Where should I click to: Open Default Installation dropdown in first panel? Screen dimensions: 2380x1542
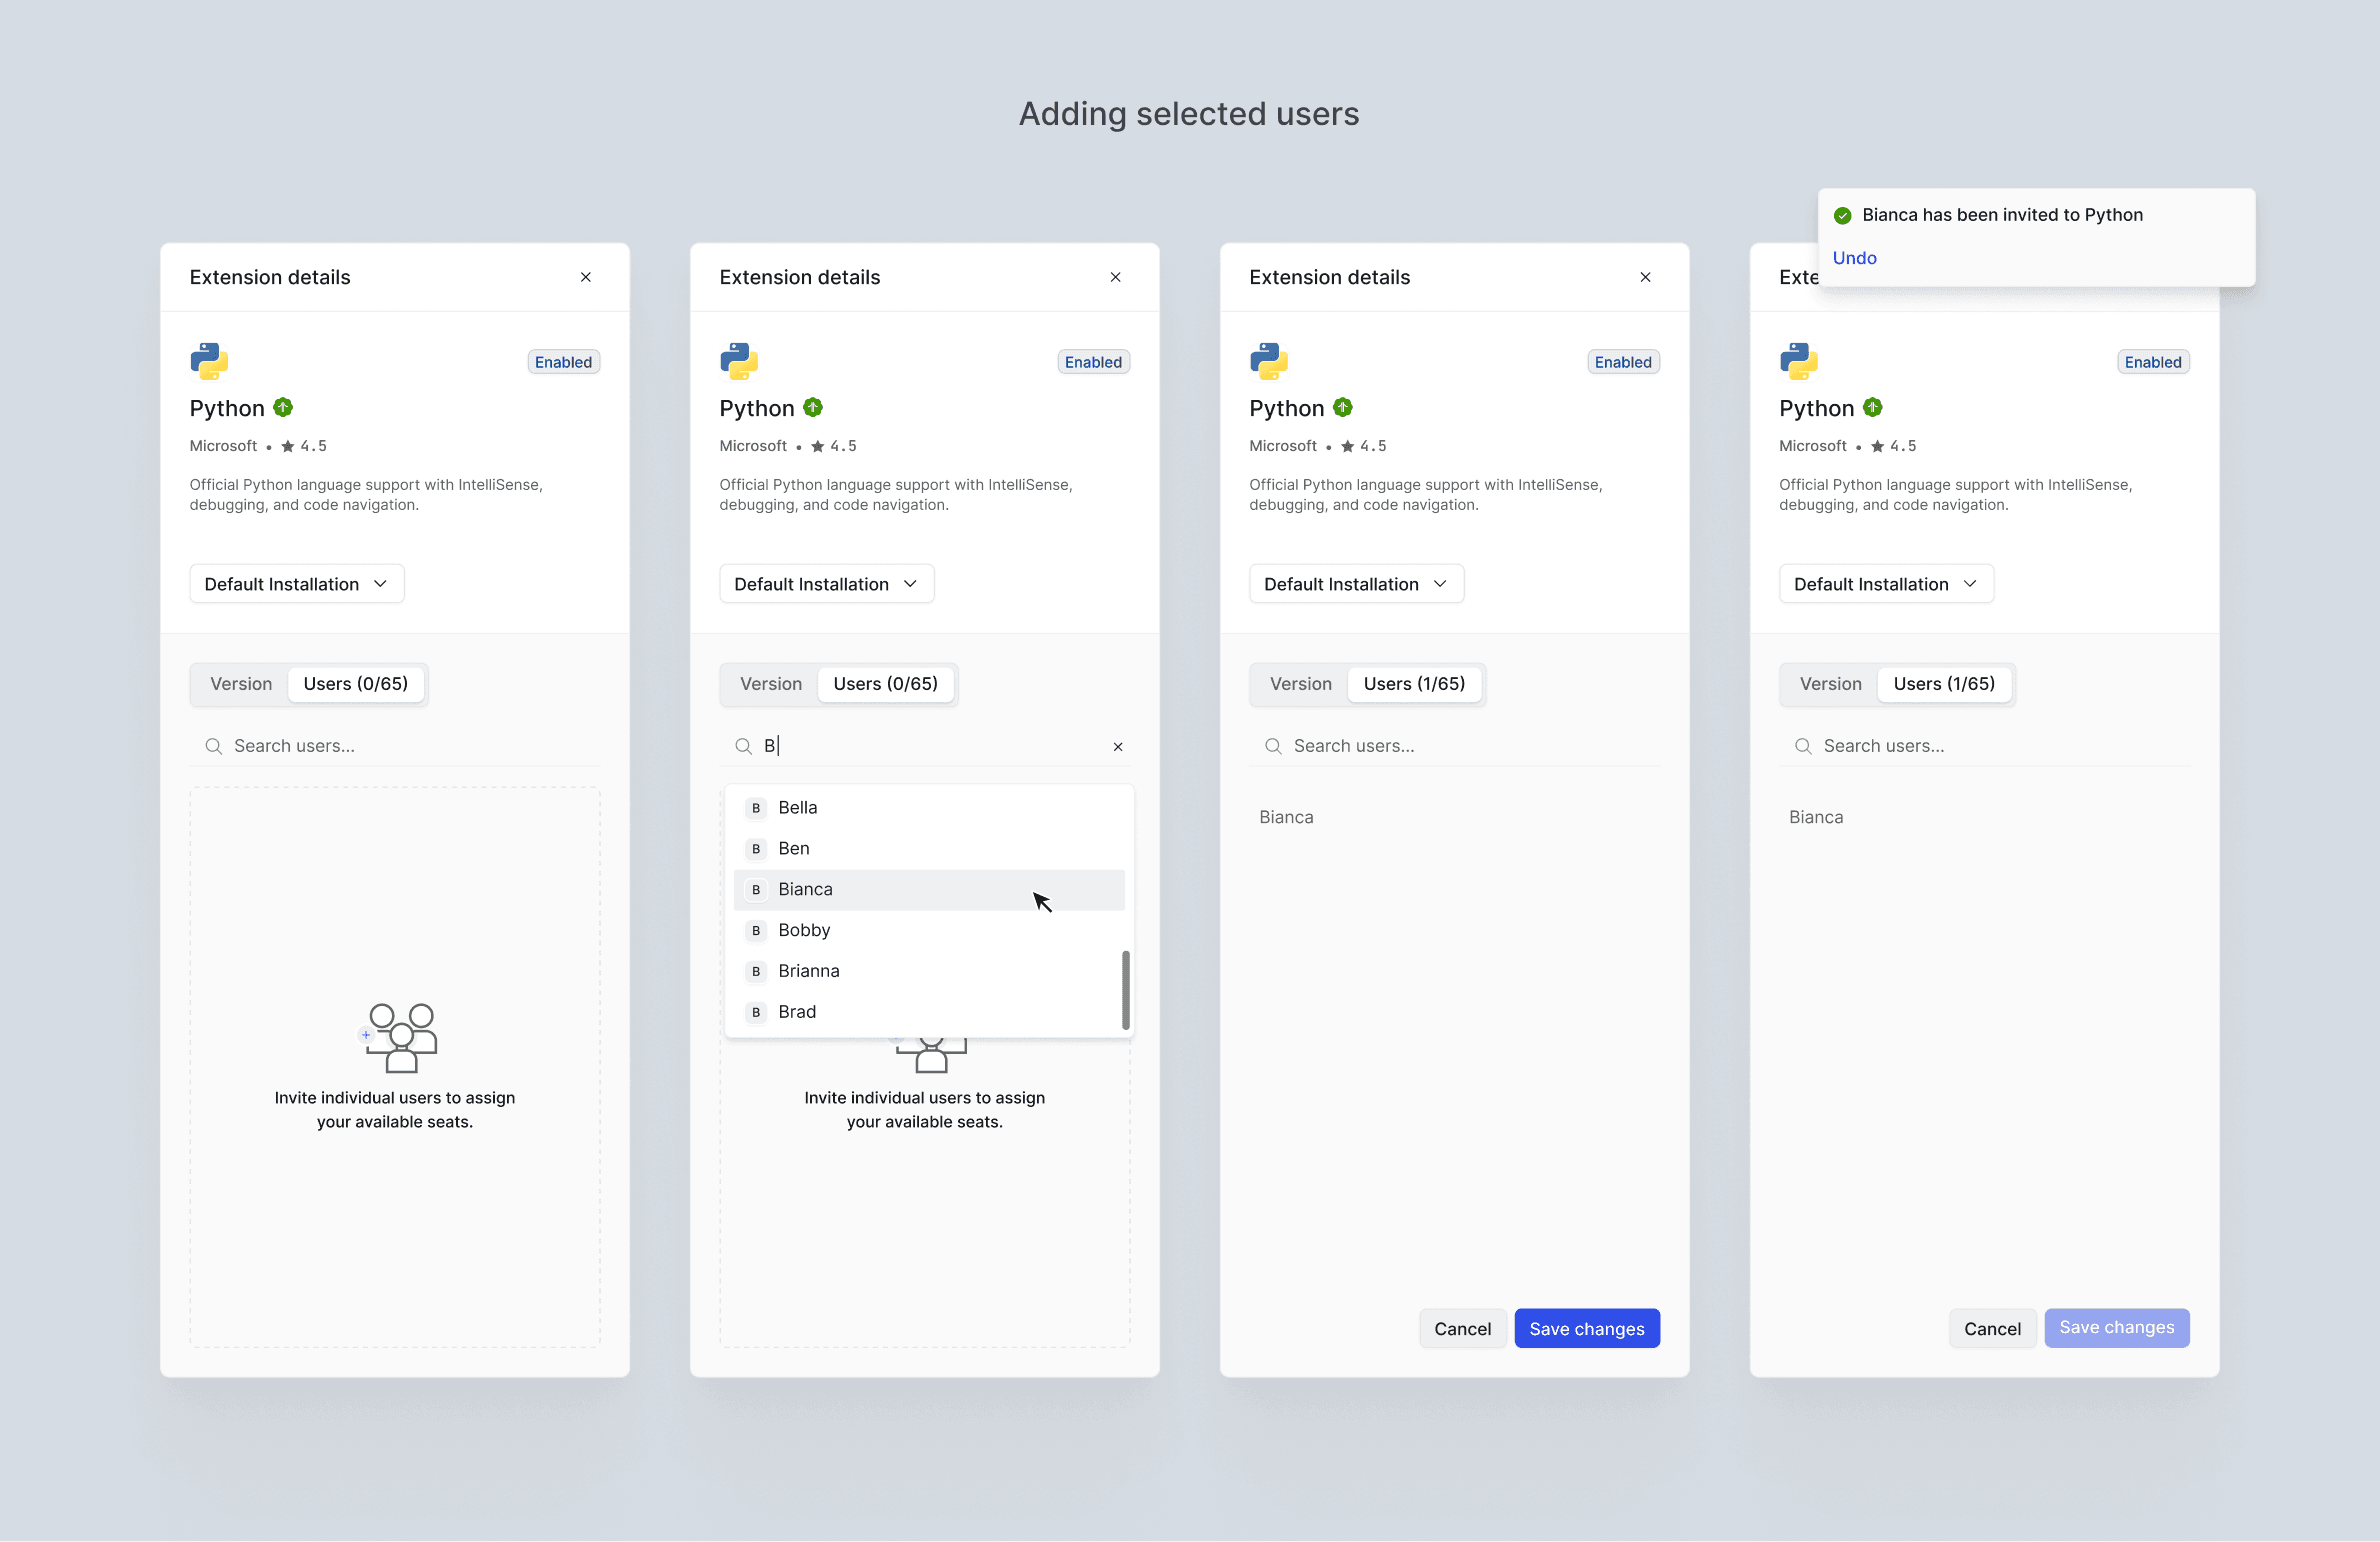pyautogui.click(x=297, y=584)
